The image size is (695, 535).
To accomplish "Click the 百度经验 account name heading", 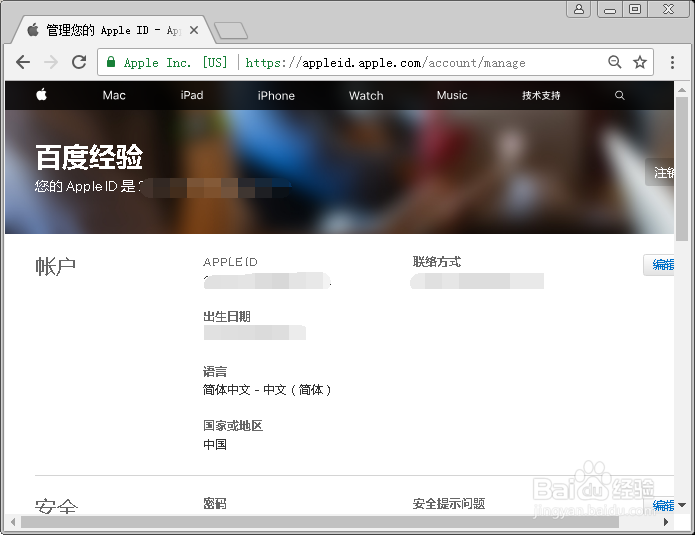I will coord(89,157).
